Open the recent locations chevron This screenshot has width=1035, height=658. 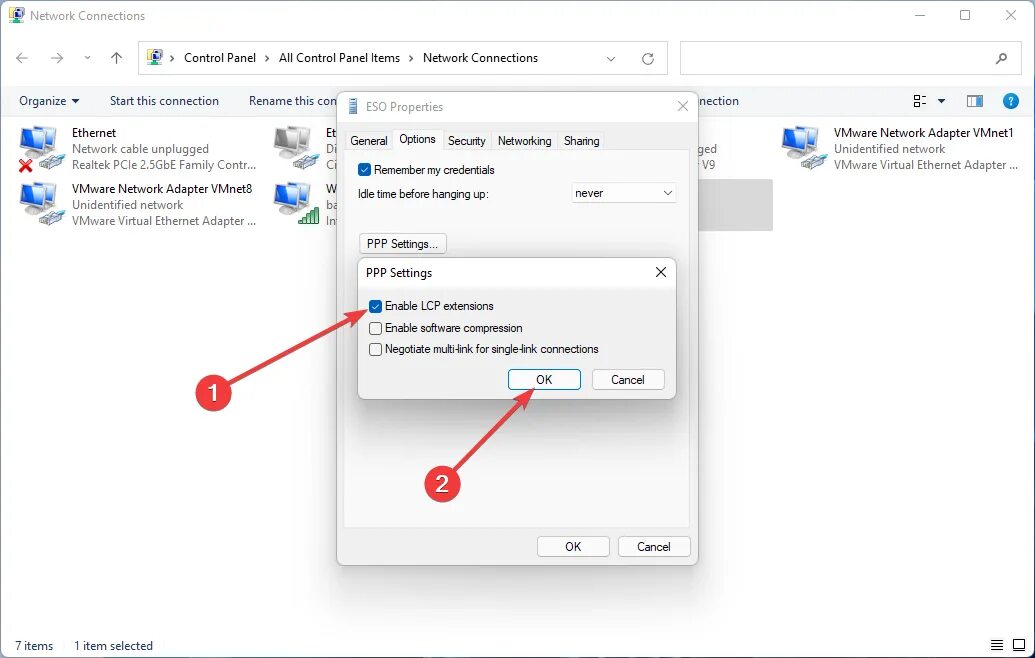point(87,58)
